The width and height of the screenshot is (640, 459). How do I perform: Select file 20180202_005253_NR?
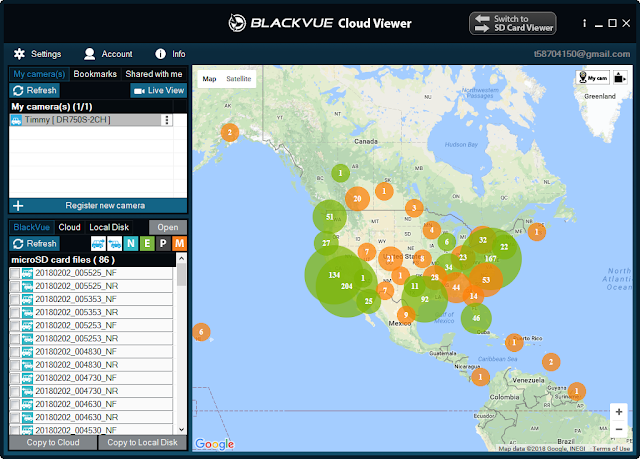tap(77, 339)
